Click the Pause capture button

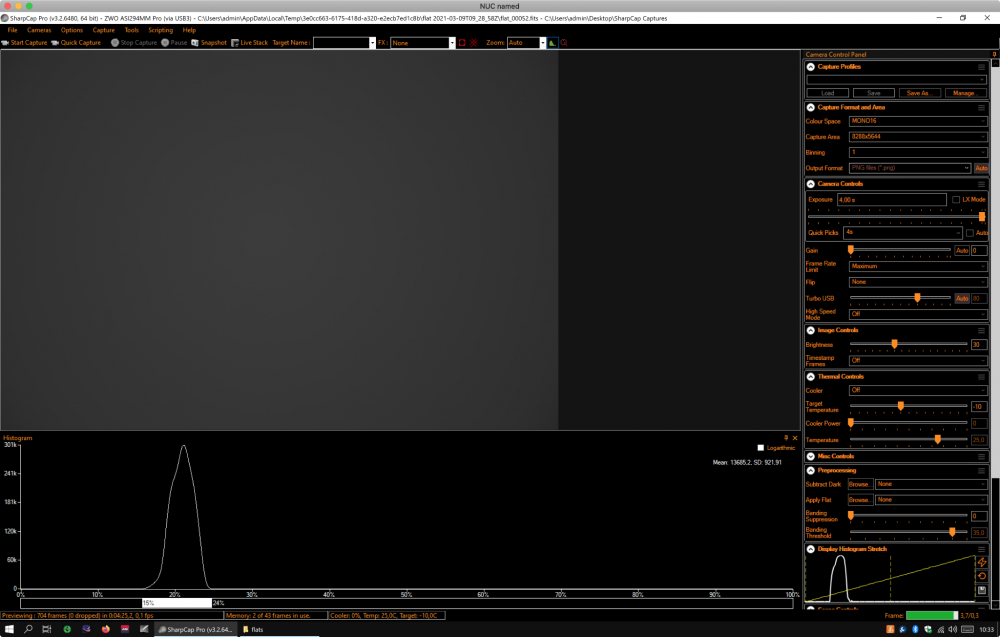pos(174,43)
